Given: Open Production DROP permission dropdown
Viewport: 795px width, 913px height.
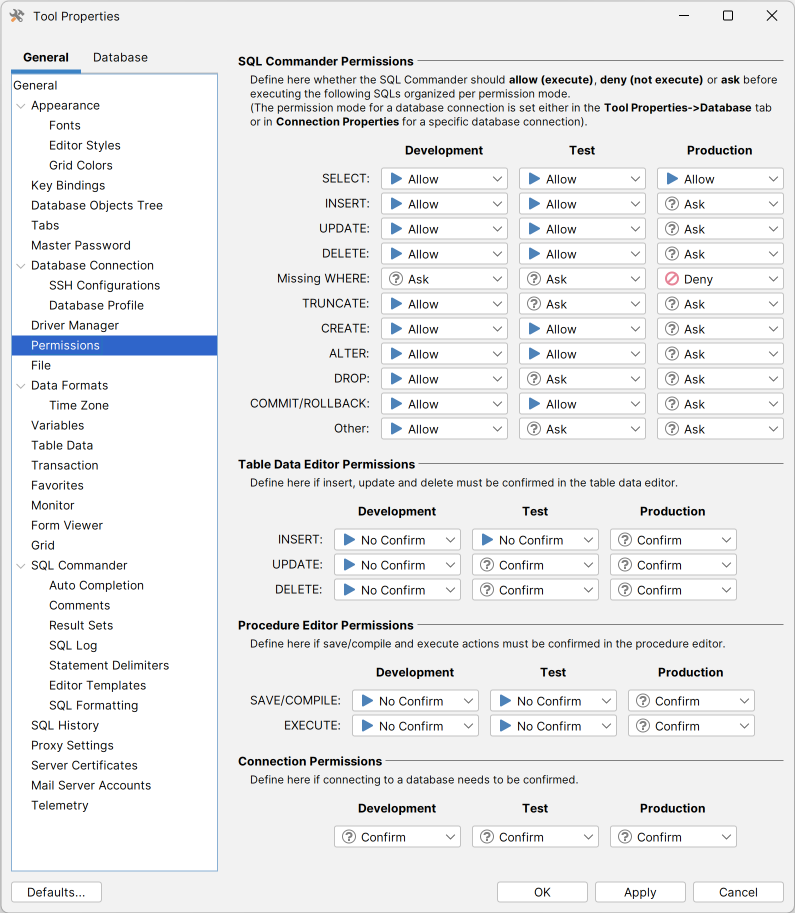Looking at the screenshot, I should coord(773,379).
